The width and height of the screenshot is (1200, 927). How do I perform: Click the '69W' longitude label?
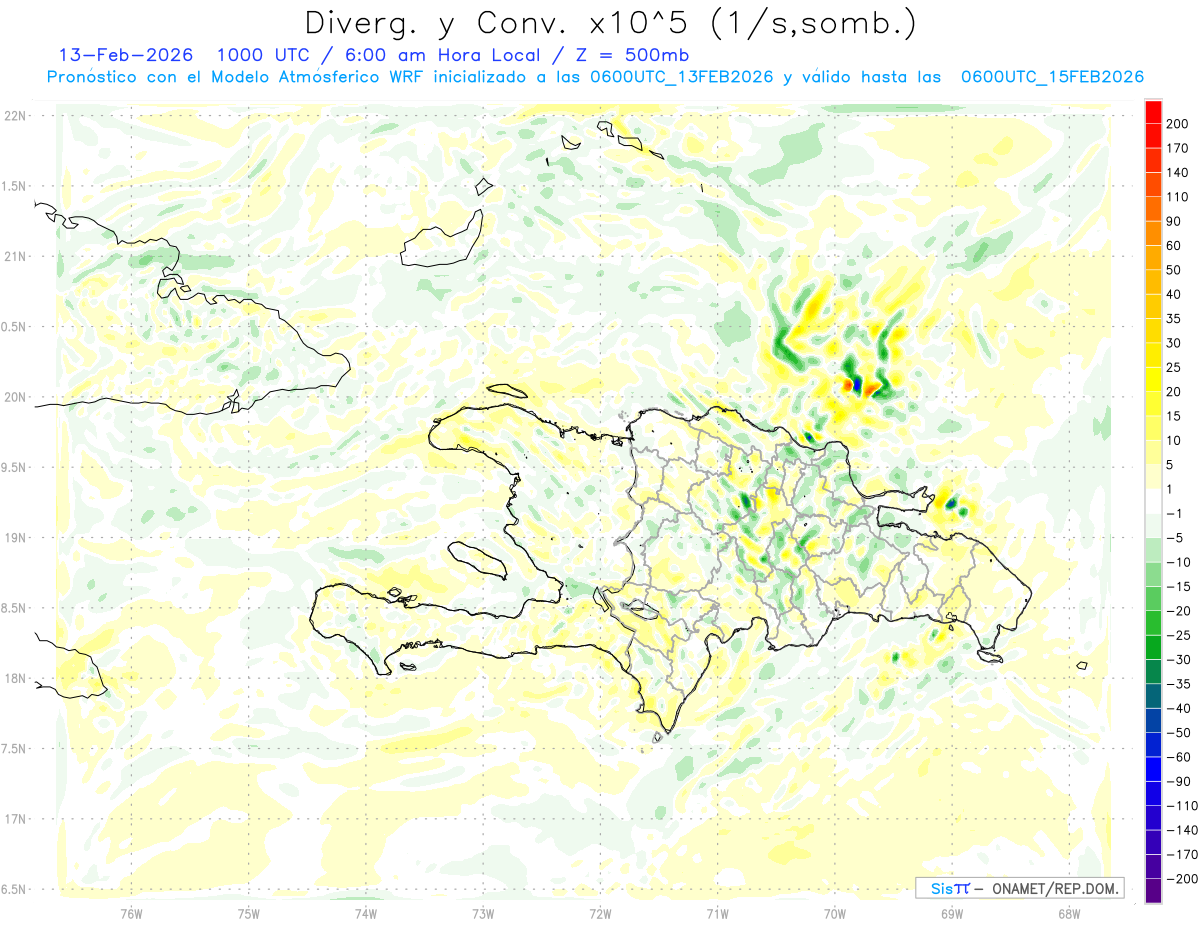point(952,913)
